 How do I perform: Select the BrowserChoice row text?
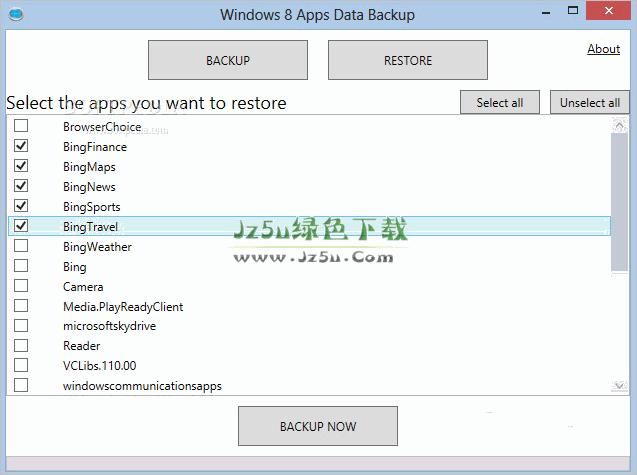(x=102, y=127)
